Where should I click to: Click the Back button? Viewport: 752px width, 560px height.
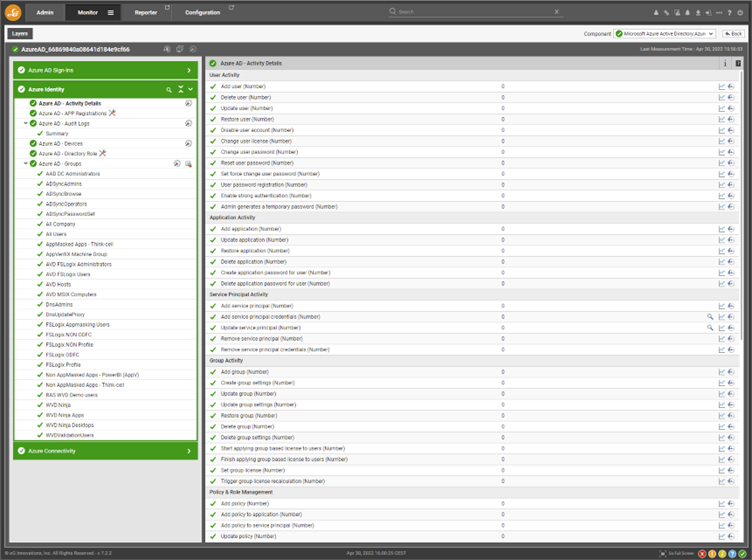tap(733, 34)
